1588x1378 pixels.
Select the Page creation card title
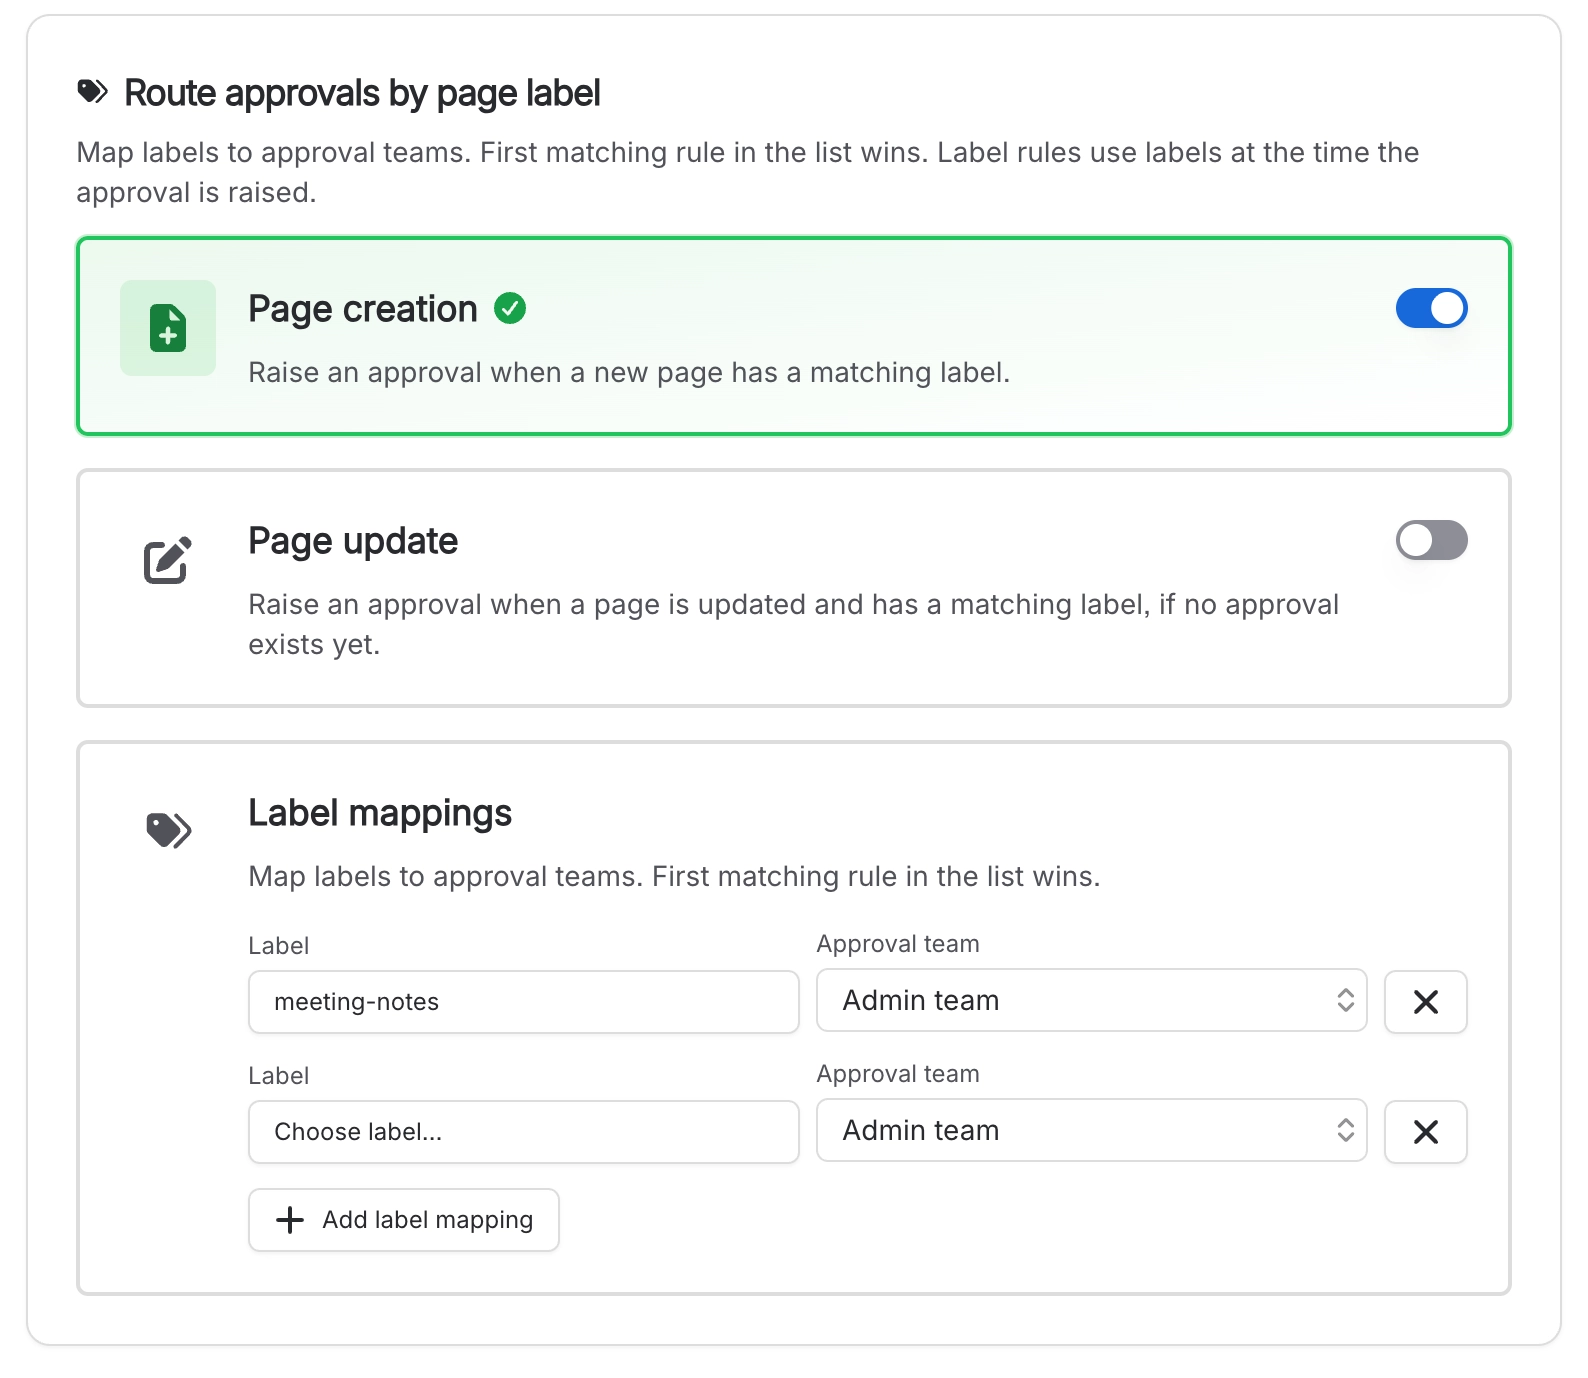point(362,309)
